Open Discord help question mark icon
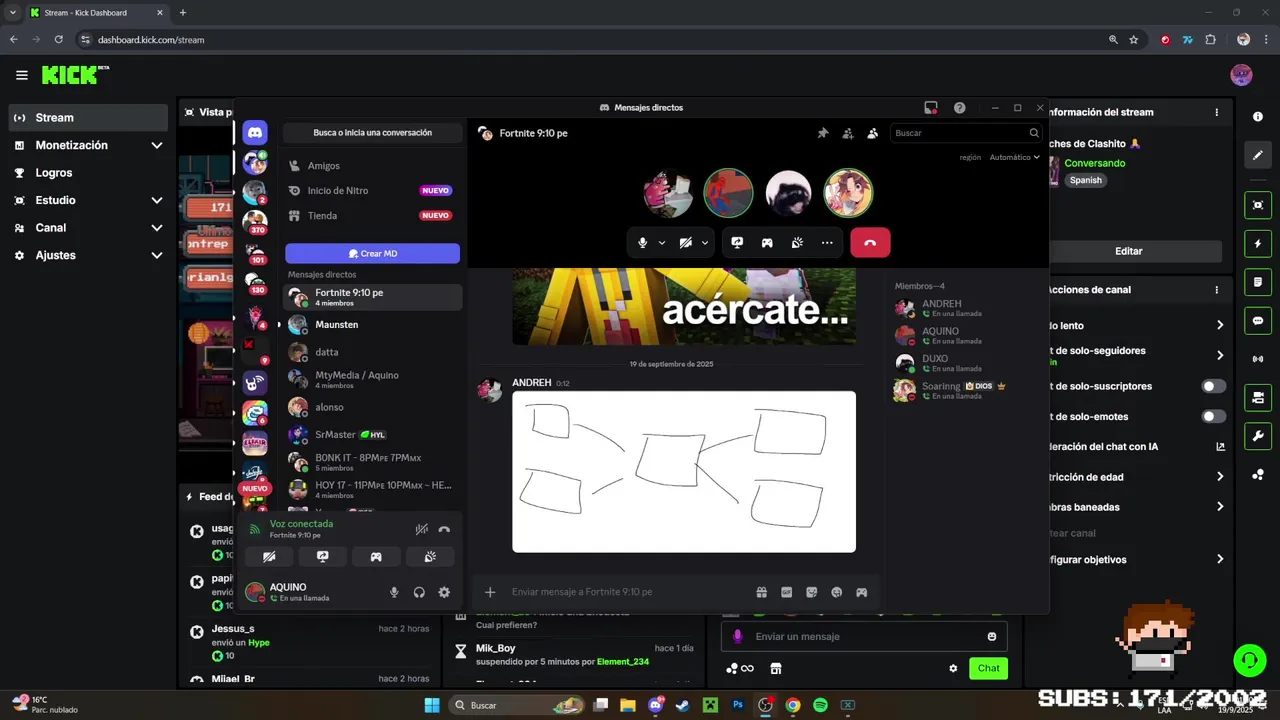Viewport: 1280px width, 720px height. click(x=960, y=107)
